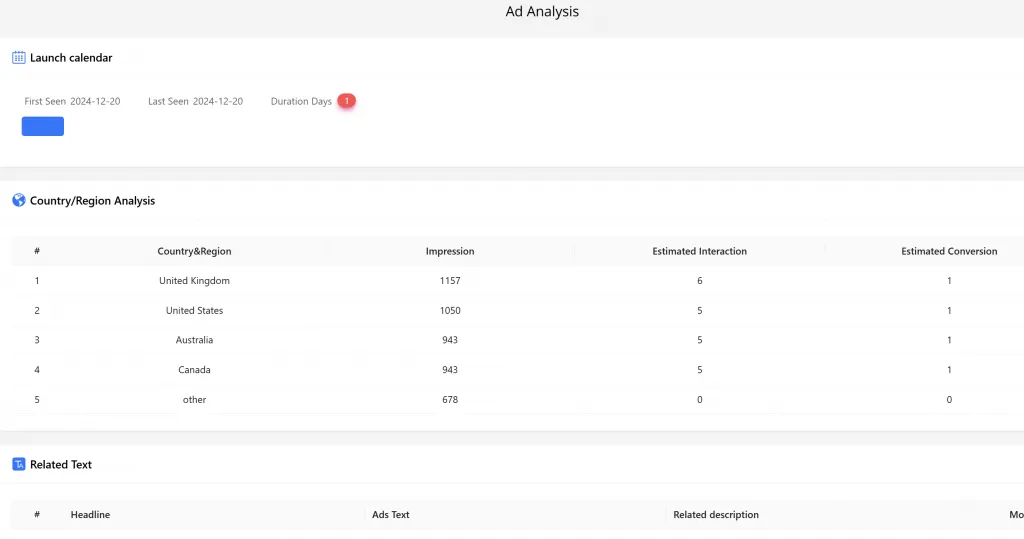The width and height of the screenshot is (1024, 539).
Task: Select the Impression column header
Action: 450,251
